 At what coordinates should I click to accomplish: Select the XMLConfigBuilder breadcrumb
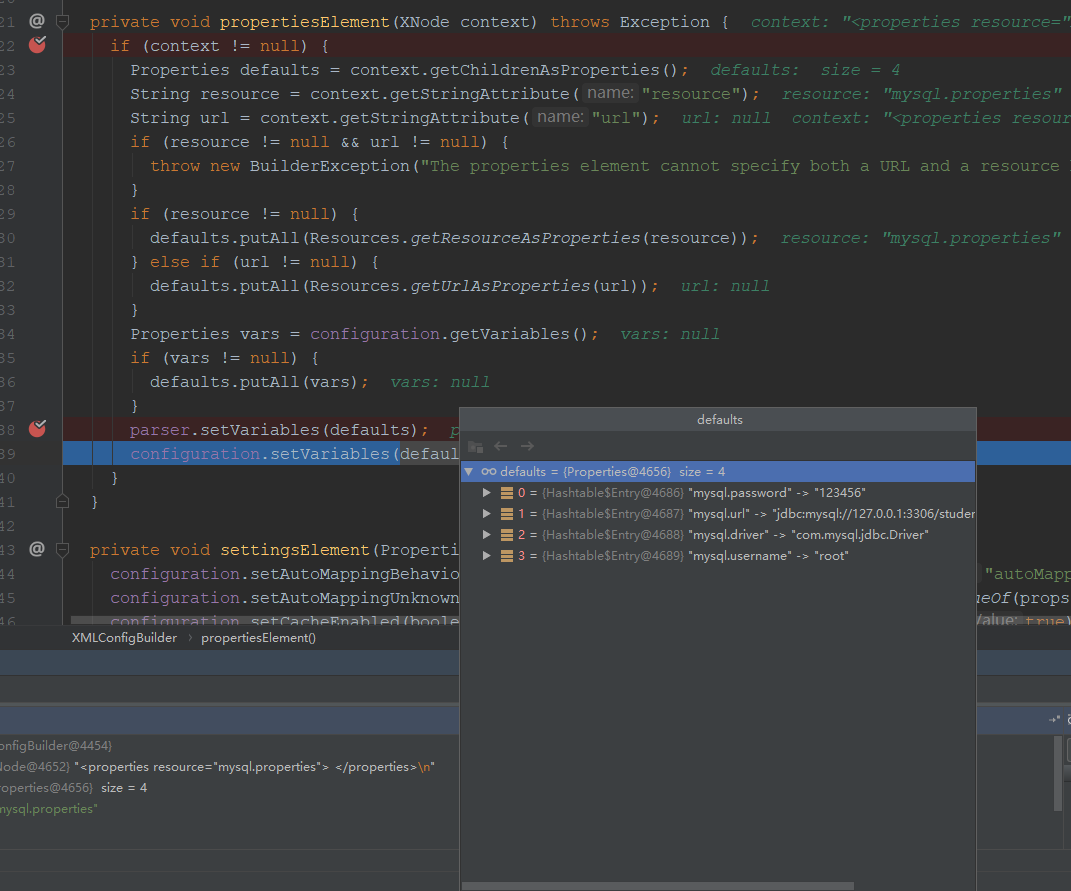point(124,638)
